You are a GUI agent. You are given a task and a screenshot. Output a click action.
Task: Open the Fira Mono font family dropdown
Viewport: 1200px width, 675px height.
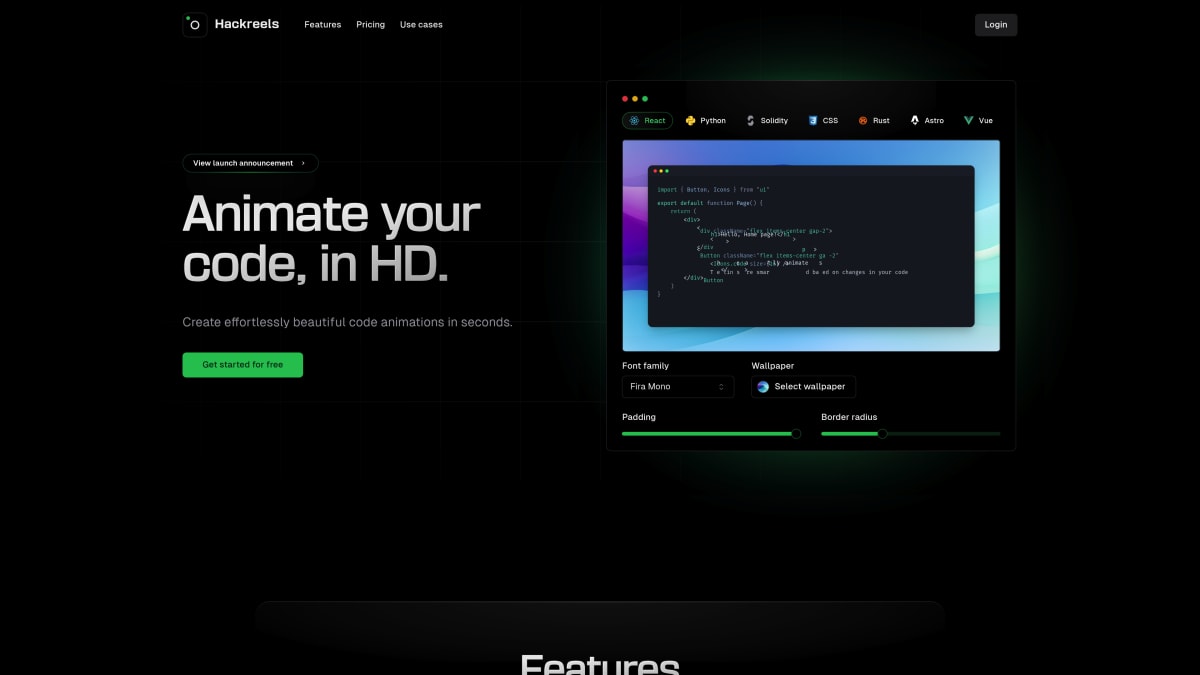678,387
